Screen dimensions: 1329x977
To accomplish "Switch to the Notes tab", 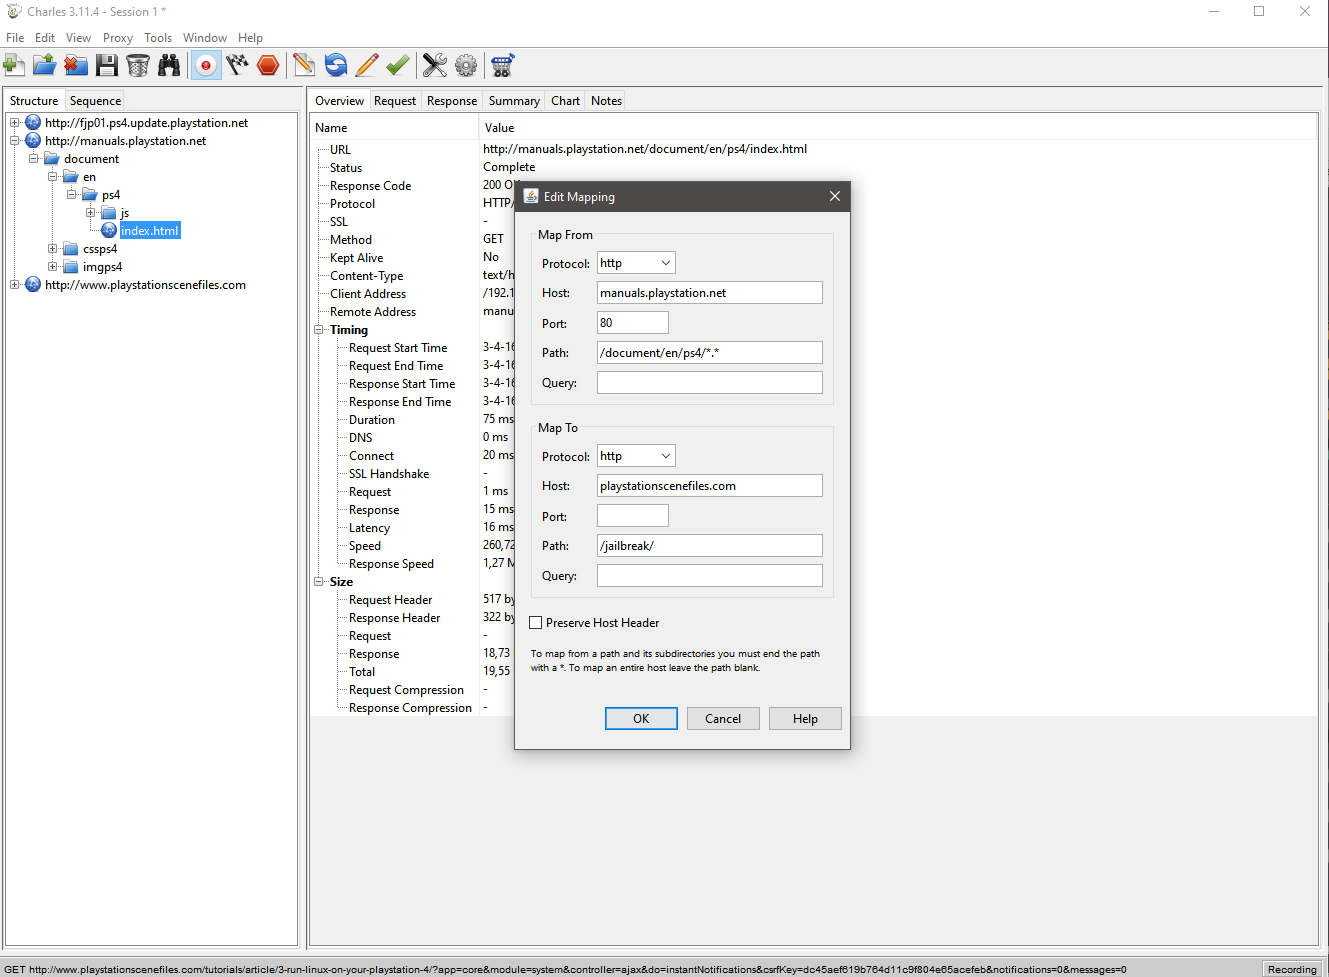I will tap(606, 101).
